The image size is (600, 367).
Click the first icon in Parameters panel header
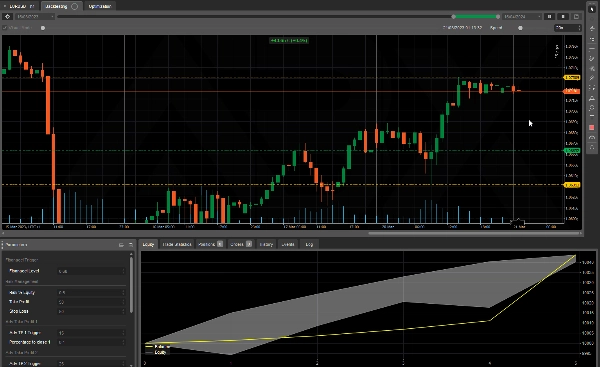click(121, 245)
